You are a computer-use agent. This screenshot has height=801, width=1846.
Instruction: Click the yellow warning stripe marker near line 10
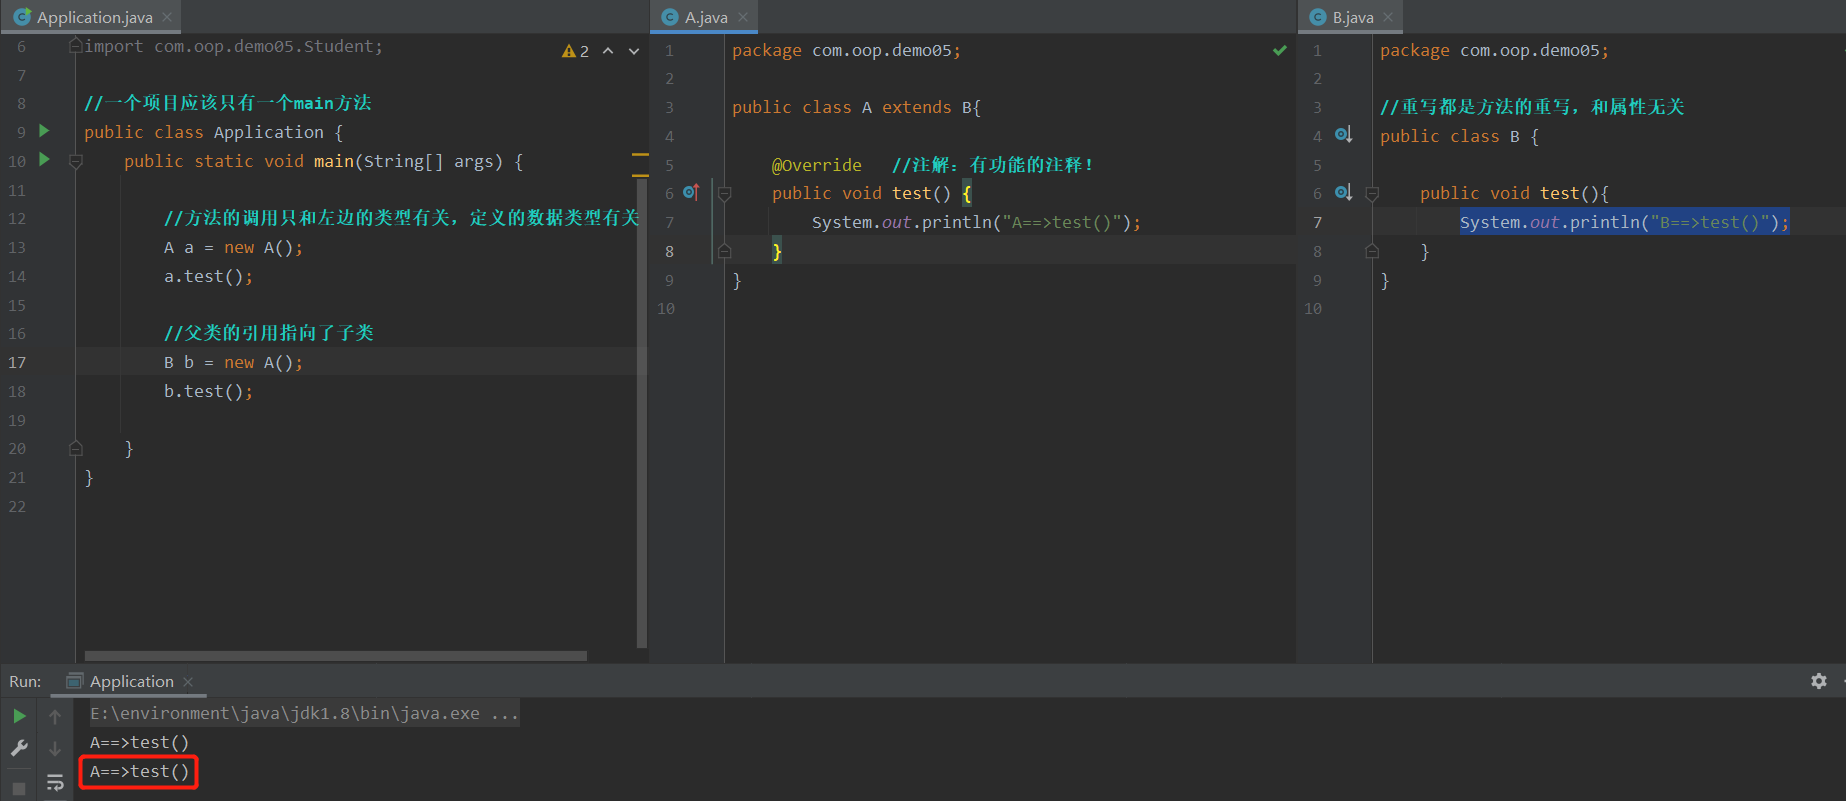pyautogui.click(x=640, y=155)
